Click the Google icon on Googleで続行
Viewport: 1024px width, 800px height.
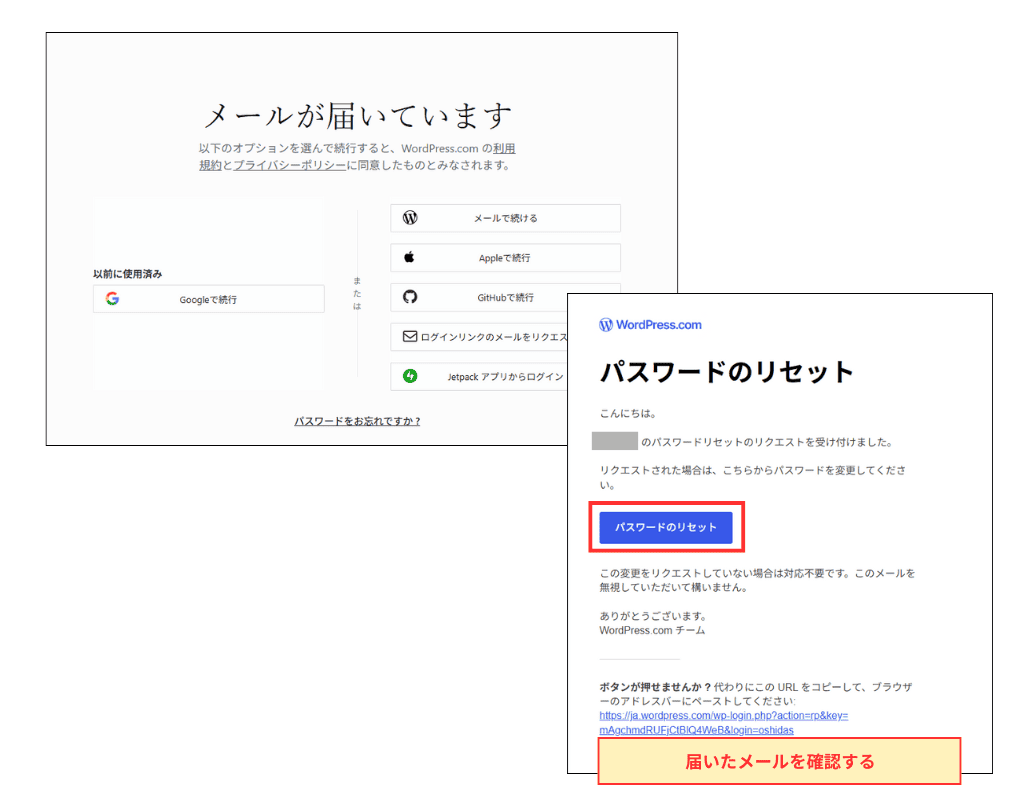pyautogui.click(x=113, y=299)
